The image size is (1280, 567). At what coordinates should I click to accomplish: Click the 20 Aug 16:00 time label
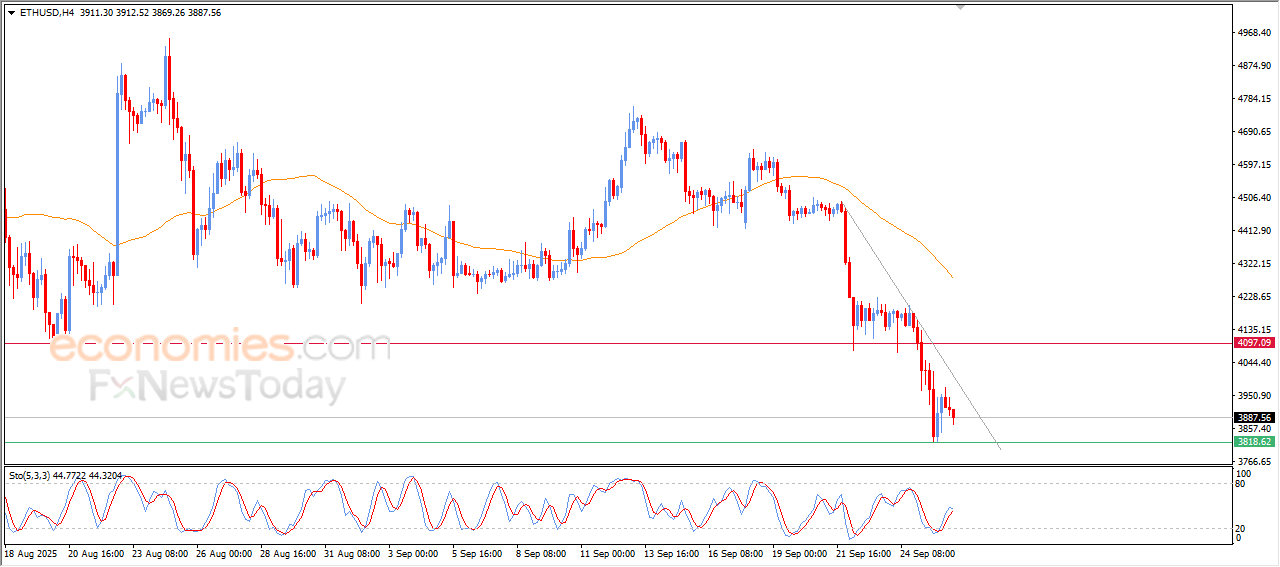97,553
